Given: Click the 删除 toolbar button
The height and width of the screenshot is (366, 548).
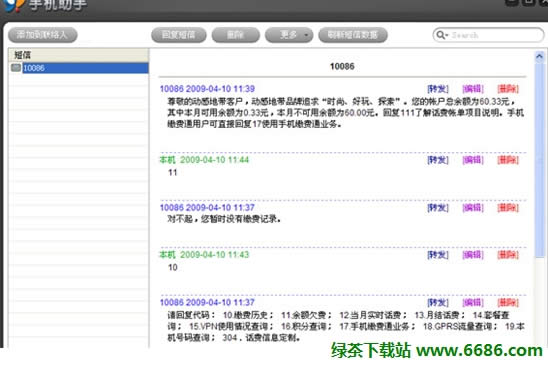Looking at the screenshot, I should (236, 35).
